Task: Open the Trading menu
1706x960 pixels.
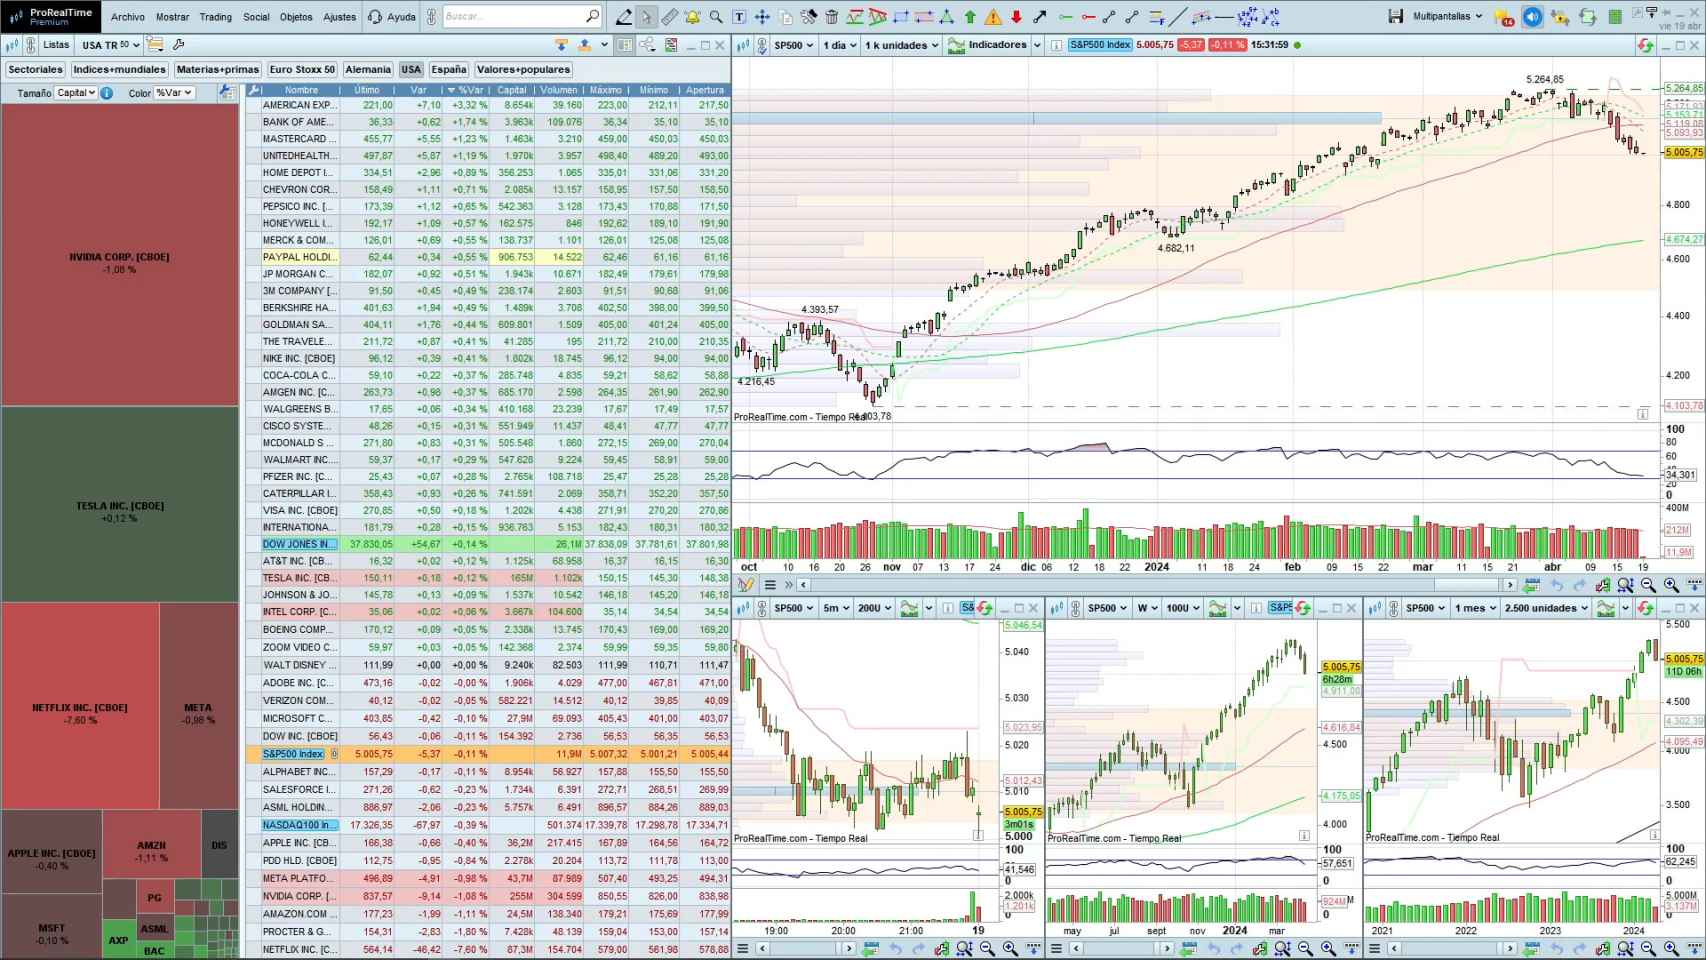Action: point(215,17)
